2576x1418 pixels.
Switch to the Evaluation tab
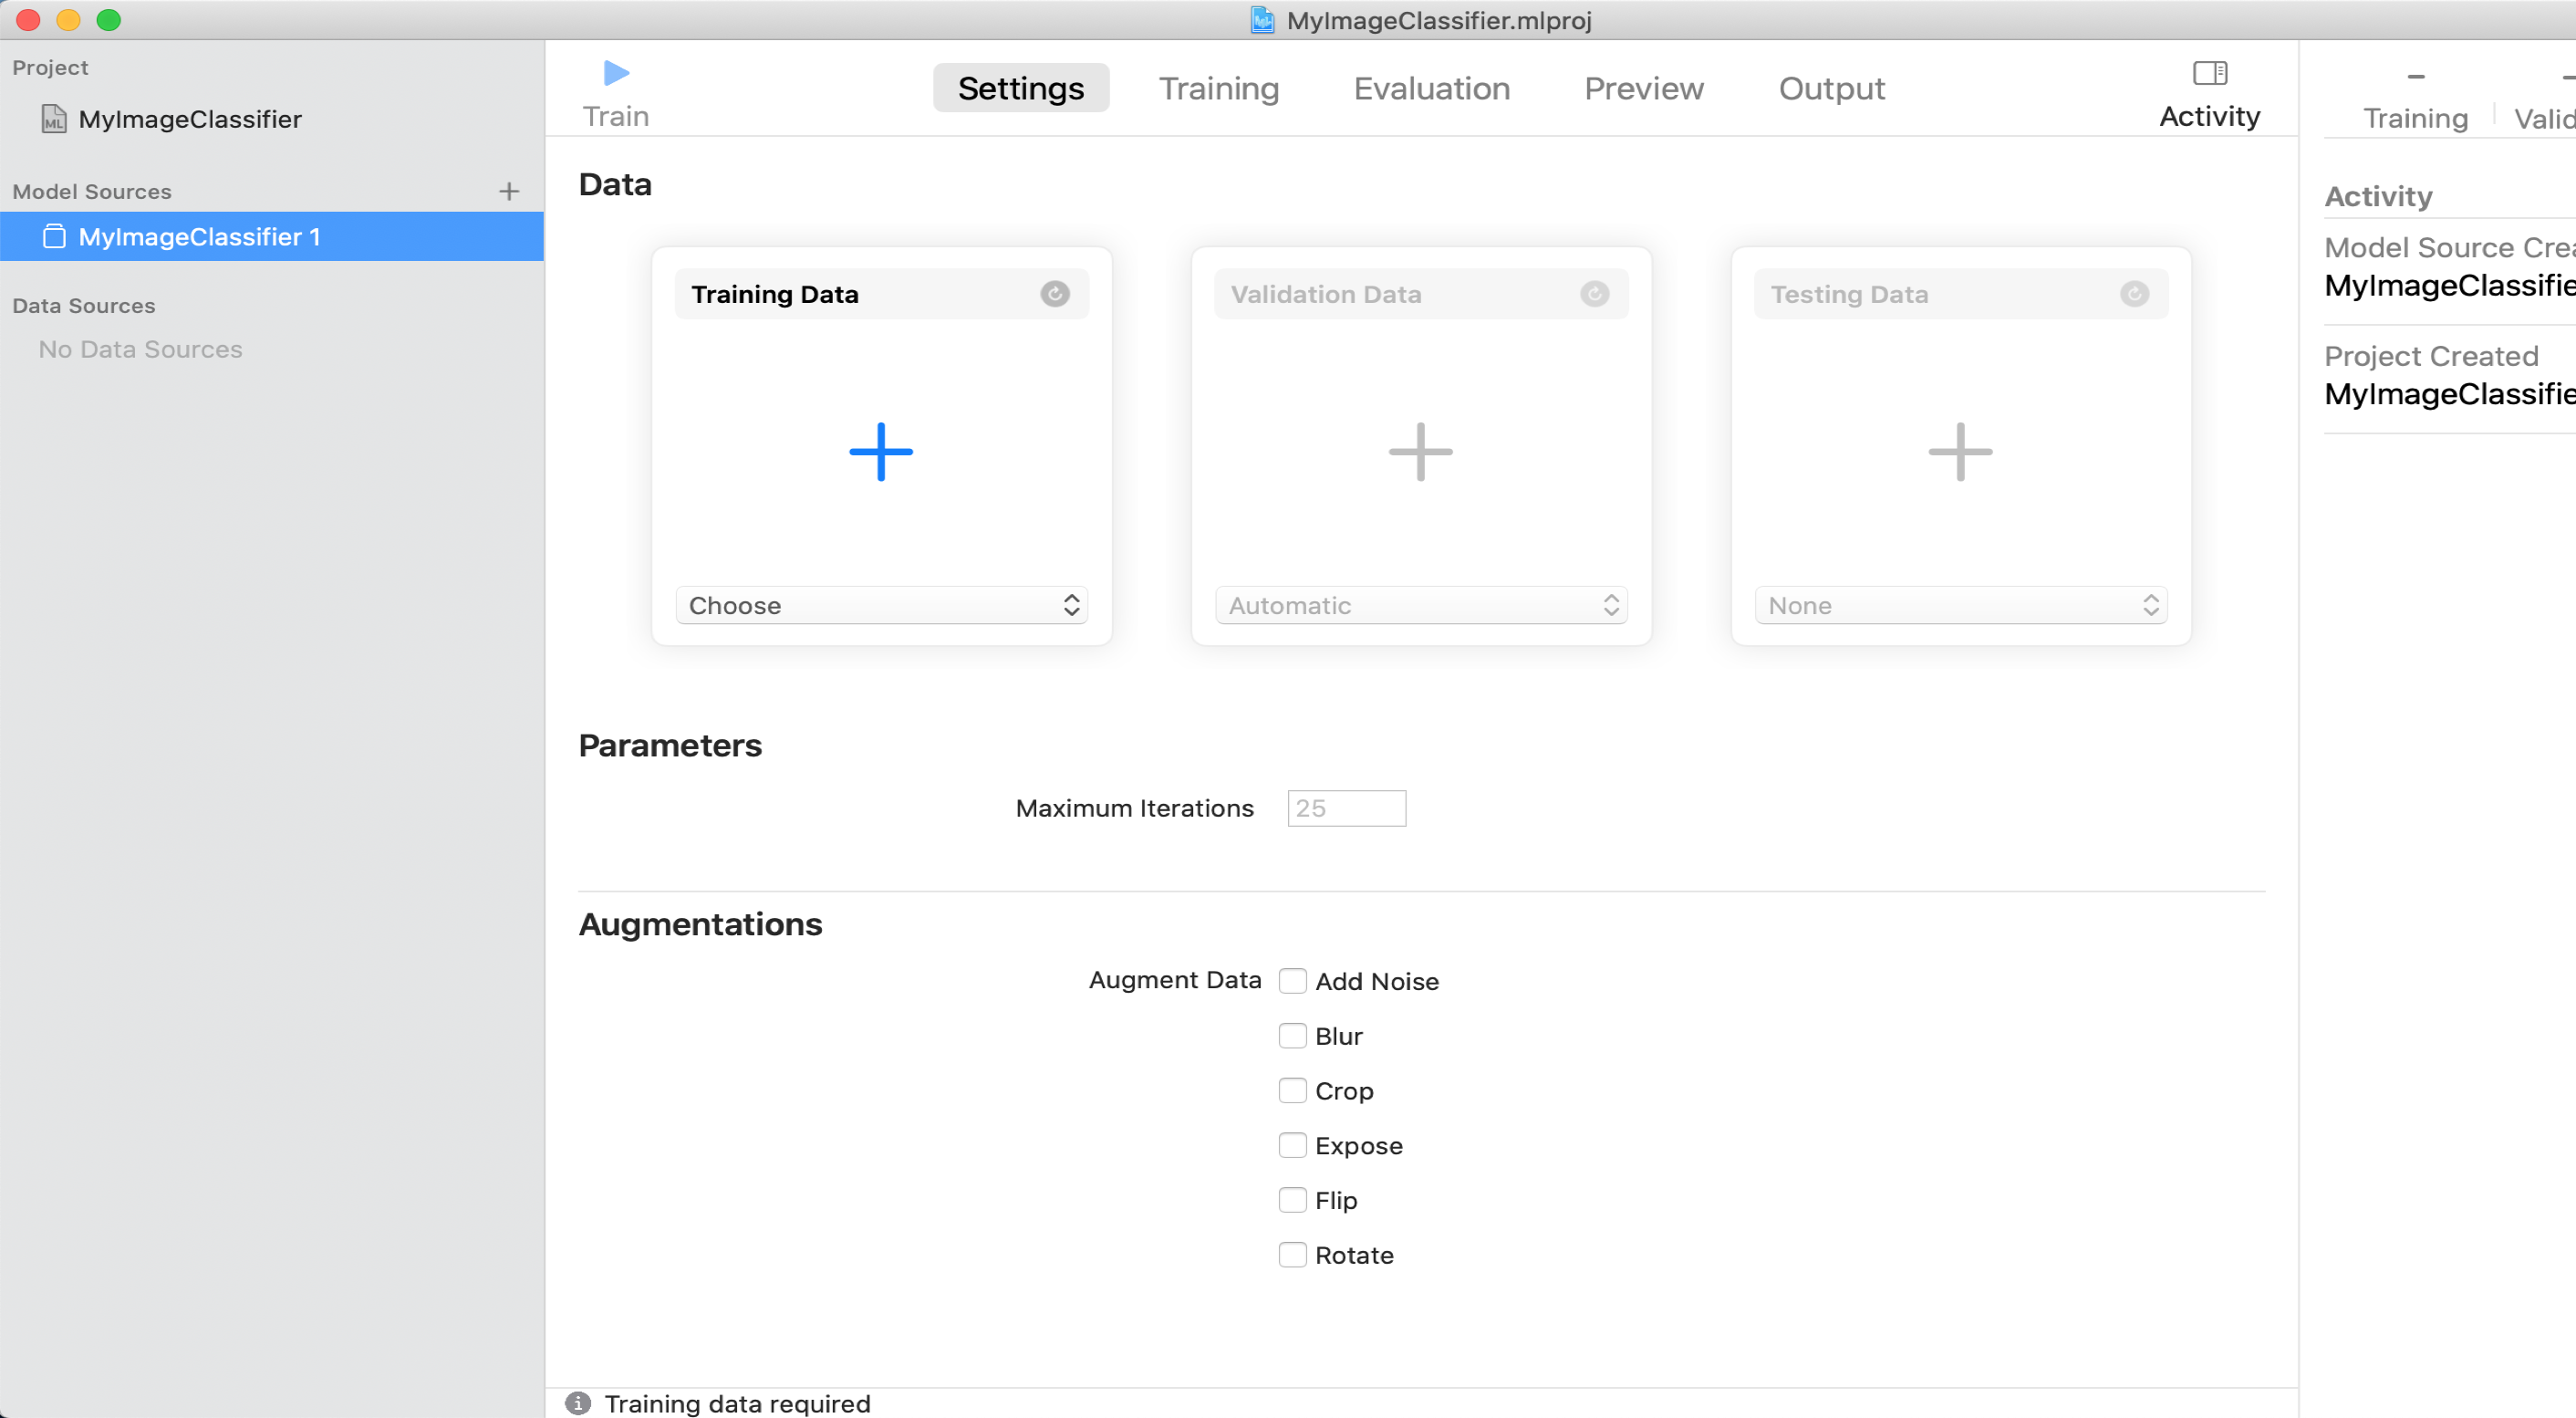(x=1431, y=88)
